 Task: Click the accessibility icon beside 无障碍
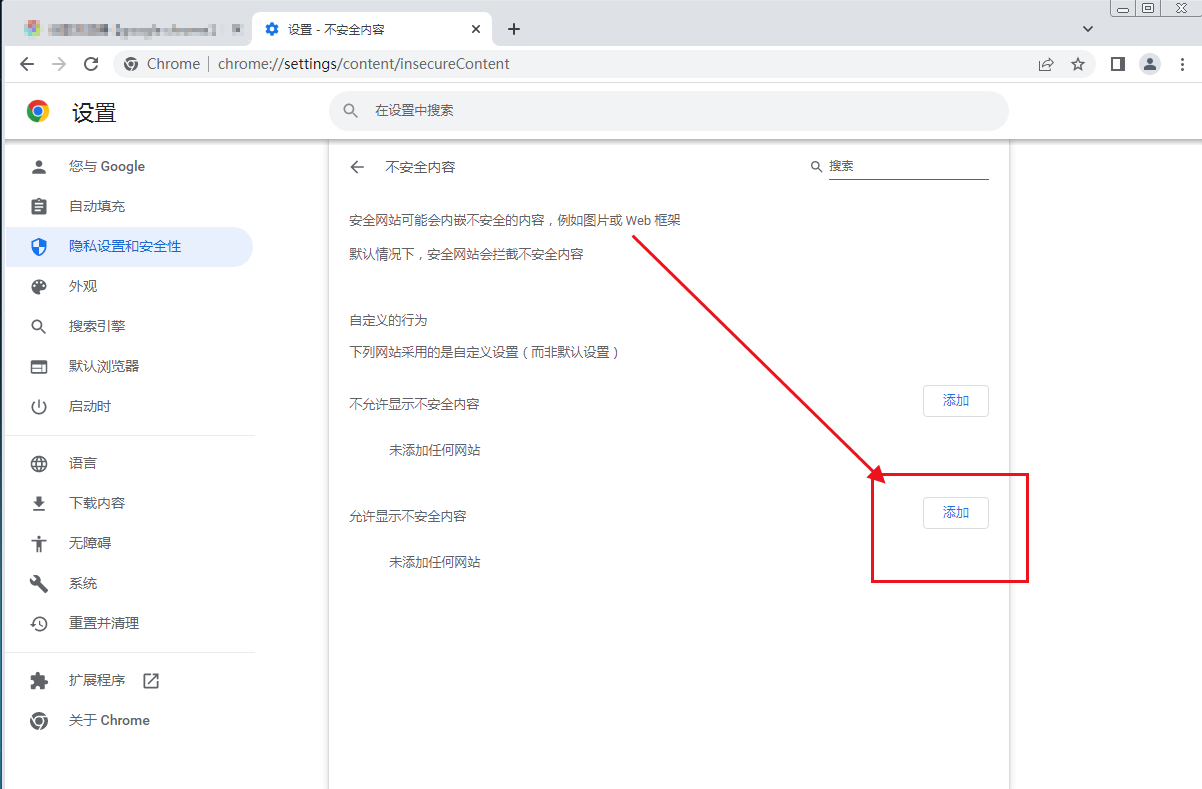pyautogui.click(x=39, y=543)
